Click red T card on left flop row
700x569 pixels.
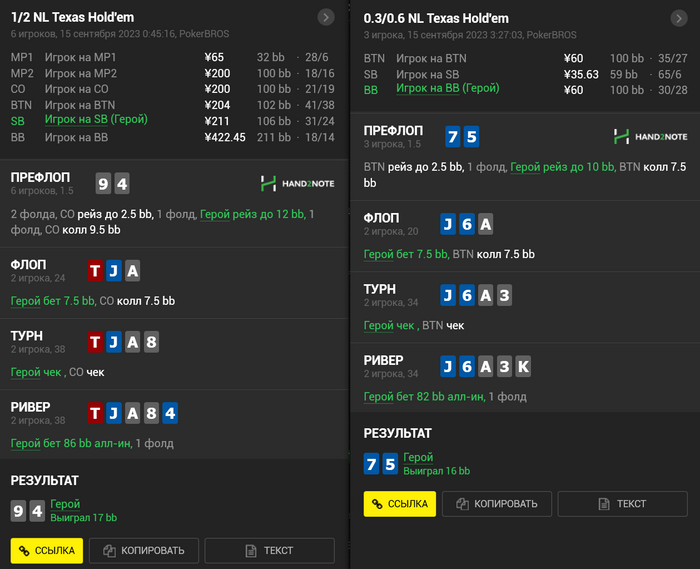tap(95, 271)
